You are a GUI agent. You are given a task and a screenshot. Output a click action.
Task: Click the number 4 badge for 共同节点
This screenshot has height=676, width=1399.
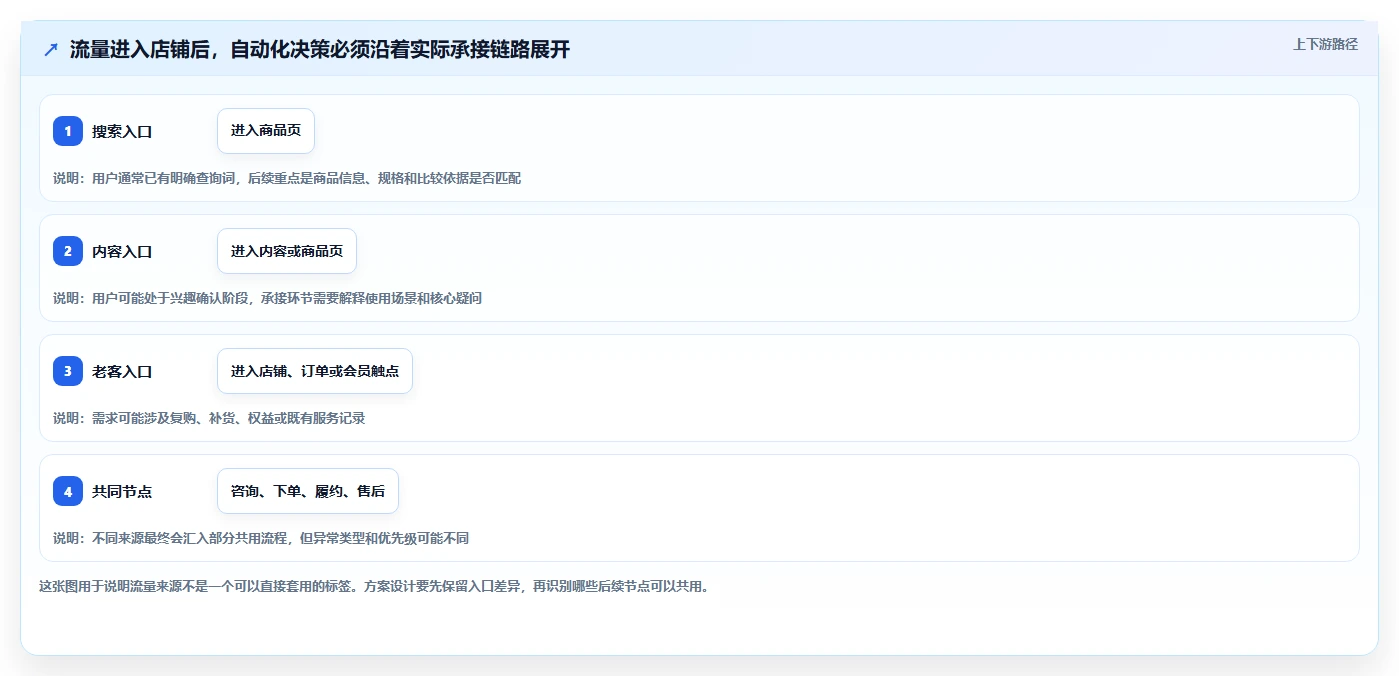(68, 491)
